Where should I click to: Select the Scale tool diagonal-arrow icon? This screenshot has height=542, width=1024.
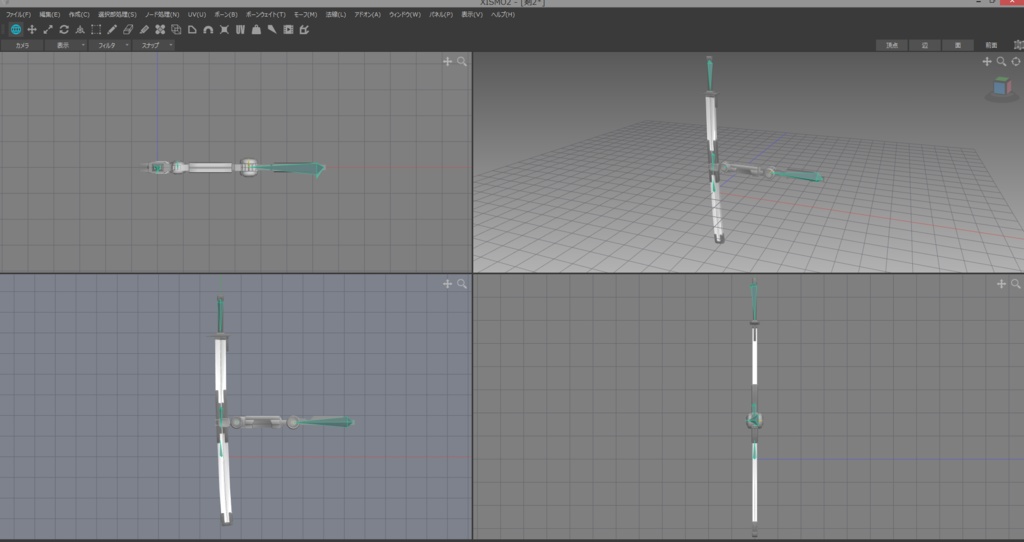[x=48, y=29]
